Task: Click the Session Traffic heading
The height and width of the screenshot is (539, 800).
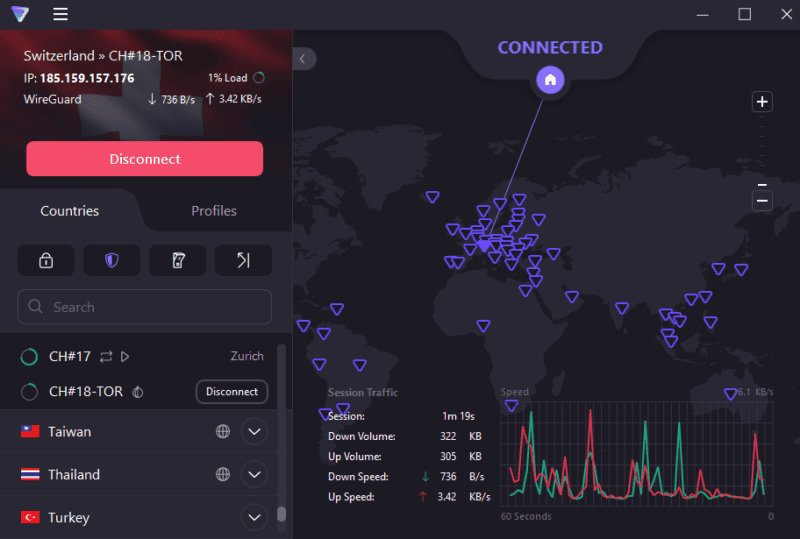Action: click(363, 392)
